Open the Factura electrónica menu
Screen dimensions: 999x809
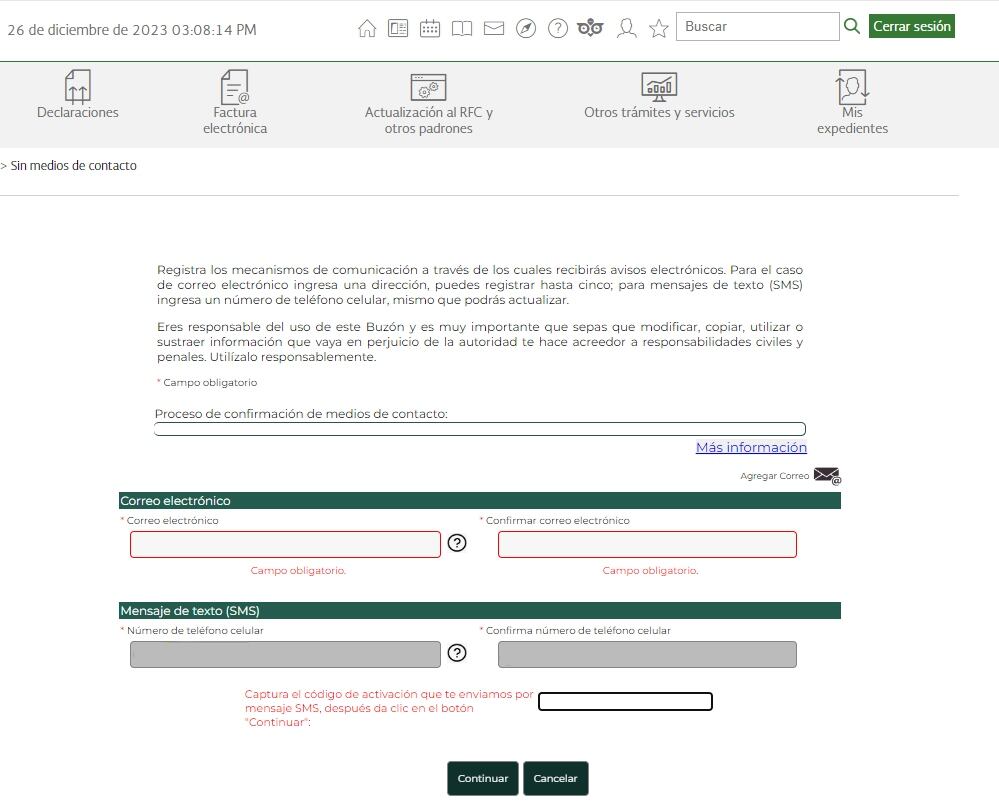pos(235,102)
